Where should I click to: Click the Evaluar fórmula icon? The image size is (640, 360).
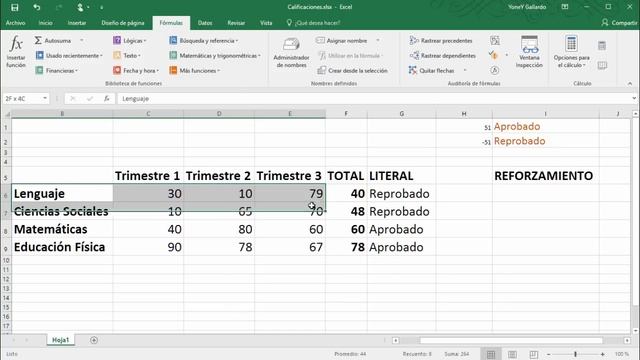pyautogui.click(x=495, y=71)
